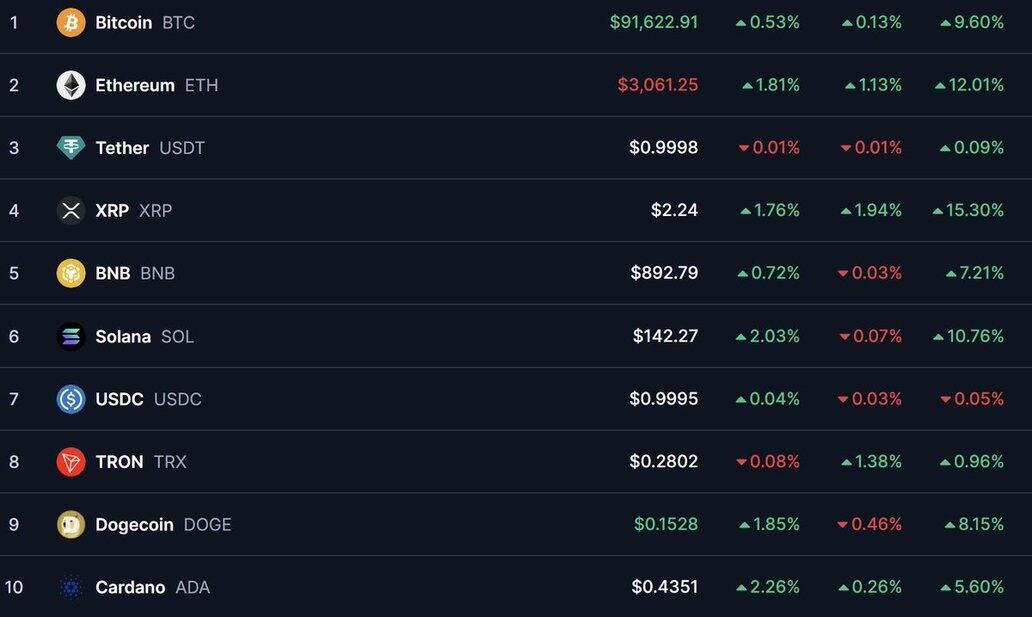
Task: Click the TRON TRX ticker label
Action: pos(170,462)
